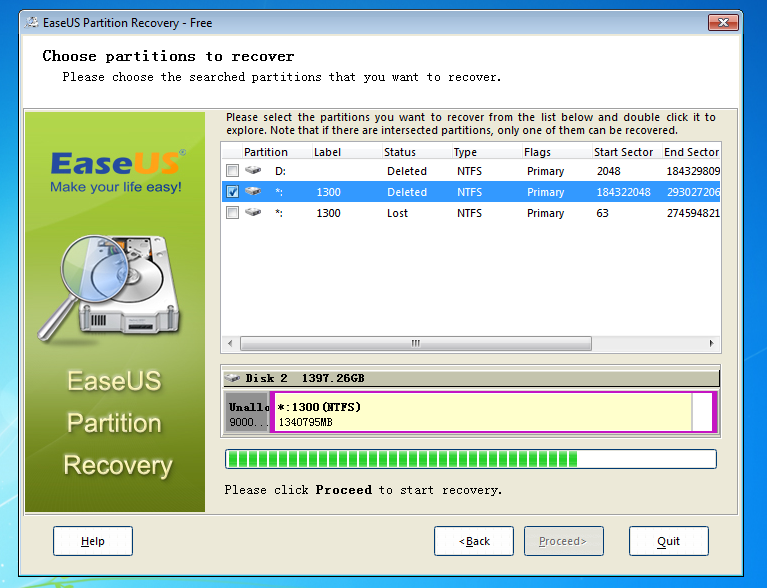This screenshot has width=767, height=588.
Task: Click the drive icon in the Deleted 1300 row
Action: click(253, 191)
